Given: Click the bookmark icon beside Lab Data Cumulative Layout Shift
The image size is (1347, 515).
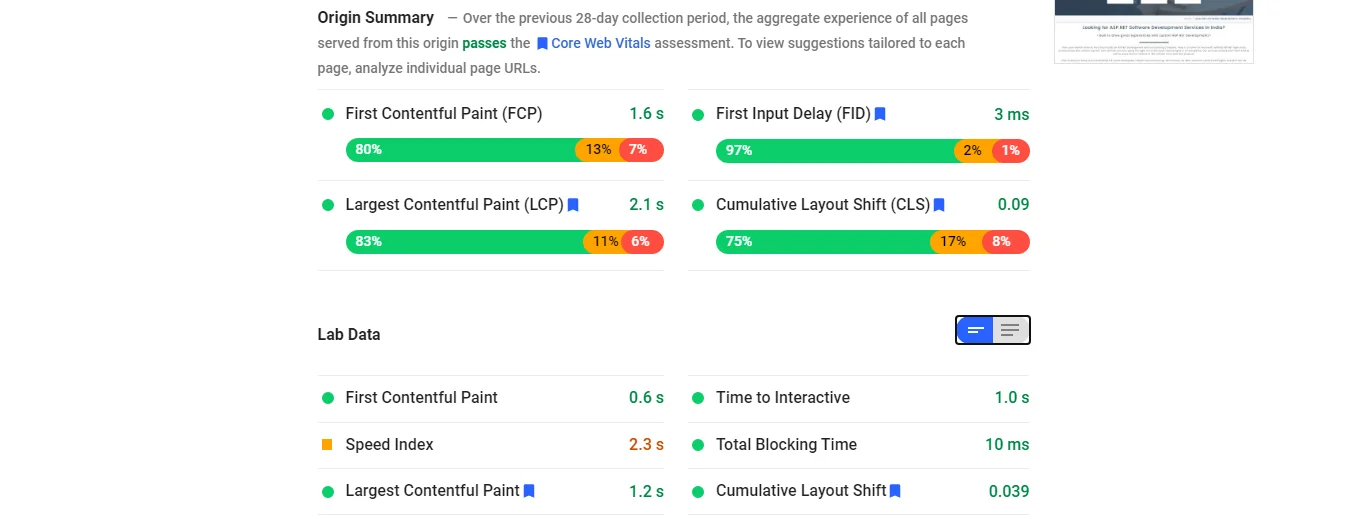Looking at the screenshot, I should coord(895,491).
